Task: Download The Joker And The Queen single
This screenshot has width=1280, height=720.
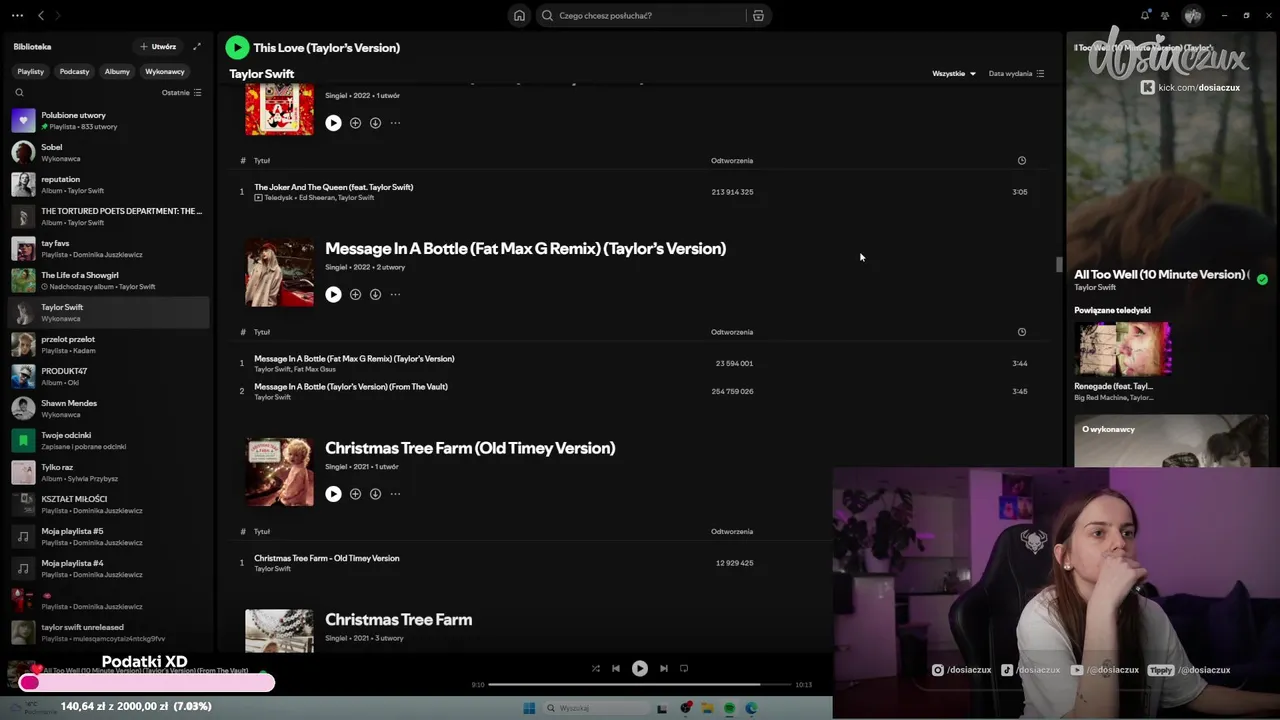Action: 375,123
